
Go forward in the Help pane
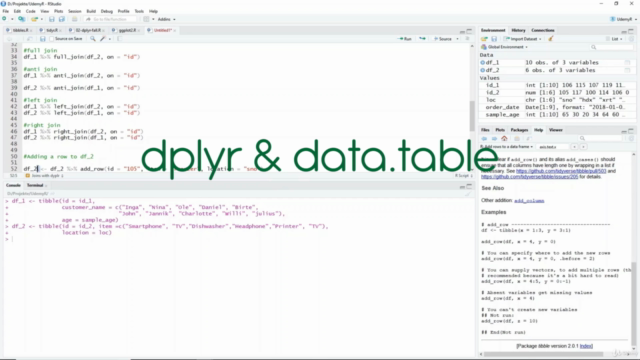coord(494,139)
